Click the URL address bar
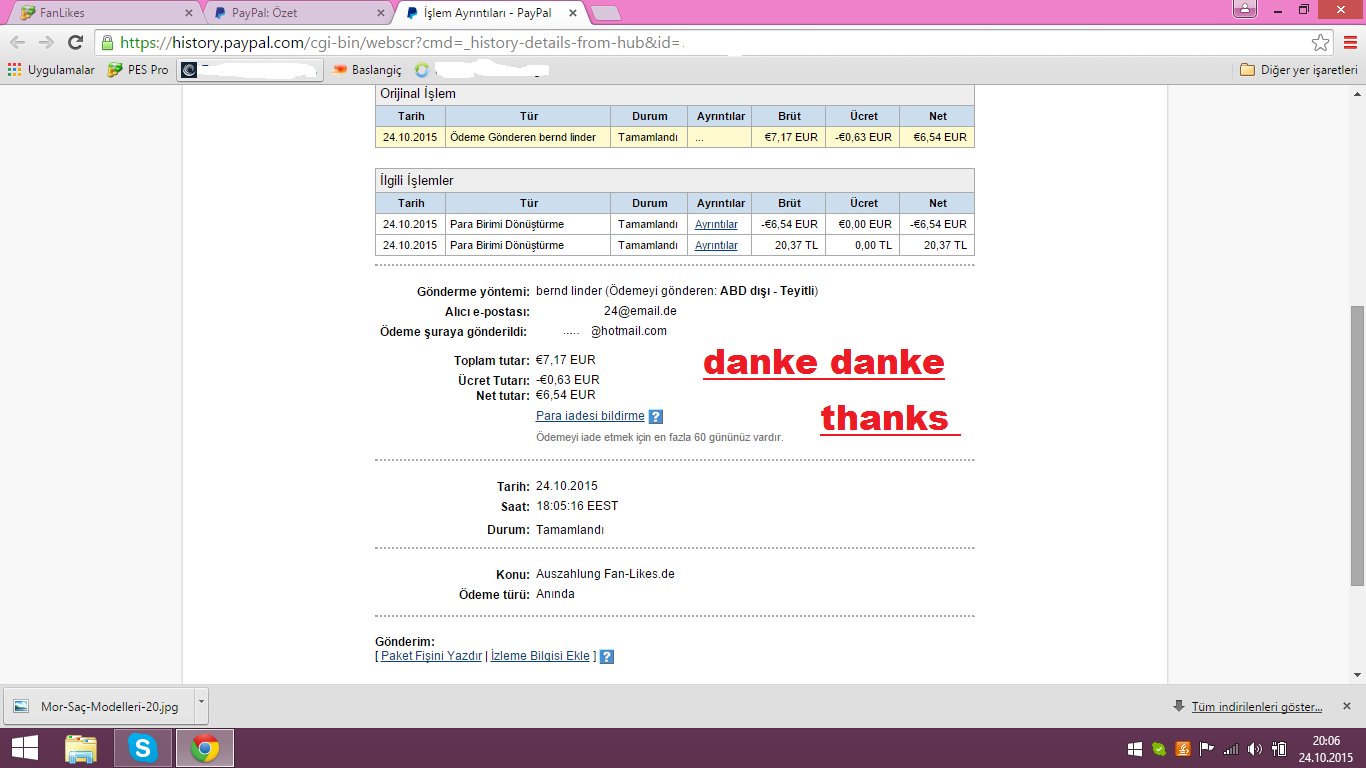Screen dimensions: 1366x768 coord(700,43)
